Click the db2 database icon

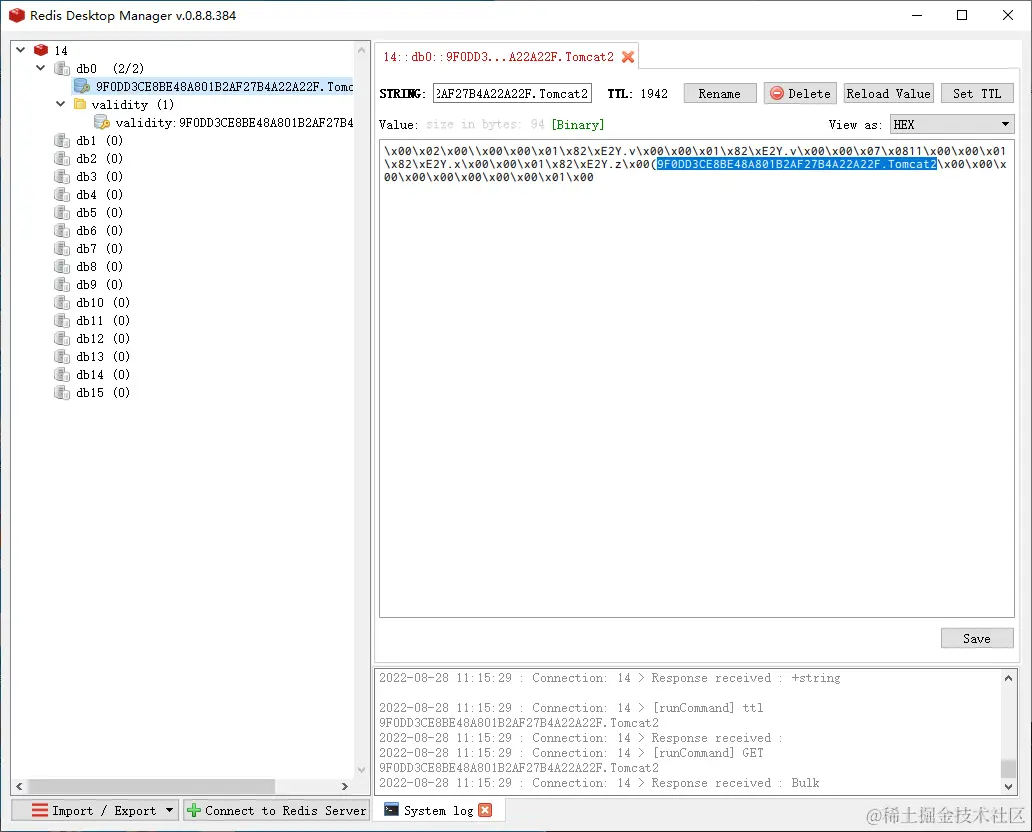62,159
